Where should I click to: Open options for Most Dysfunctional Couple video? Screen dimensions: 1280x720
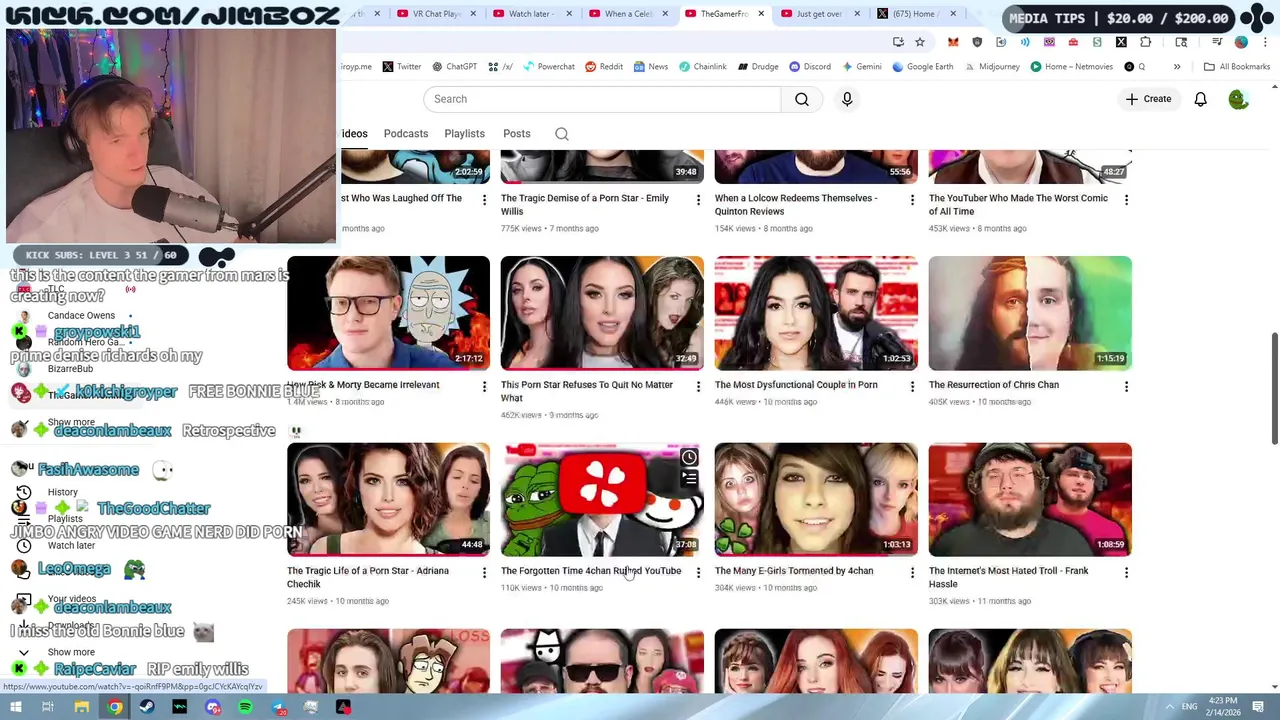point(912,387)
